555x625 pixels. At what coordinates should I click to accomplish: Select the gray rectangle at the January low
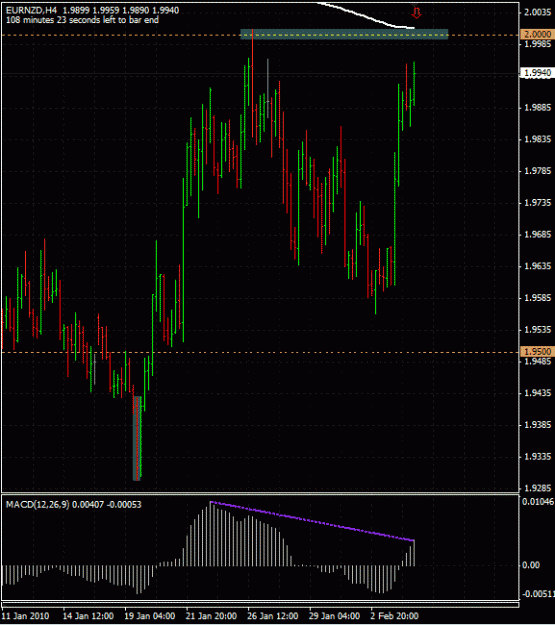(x=137, y=438)
